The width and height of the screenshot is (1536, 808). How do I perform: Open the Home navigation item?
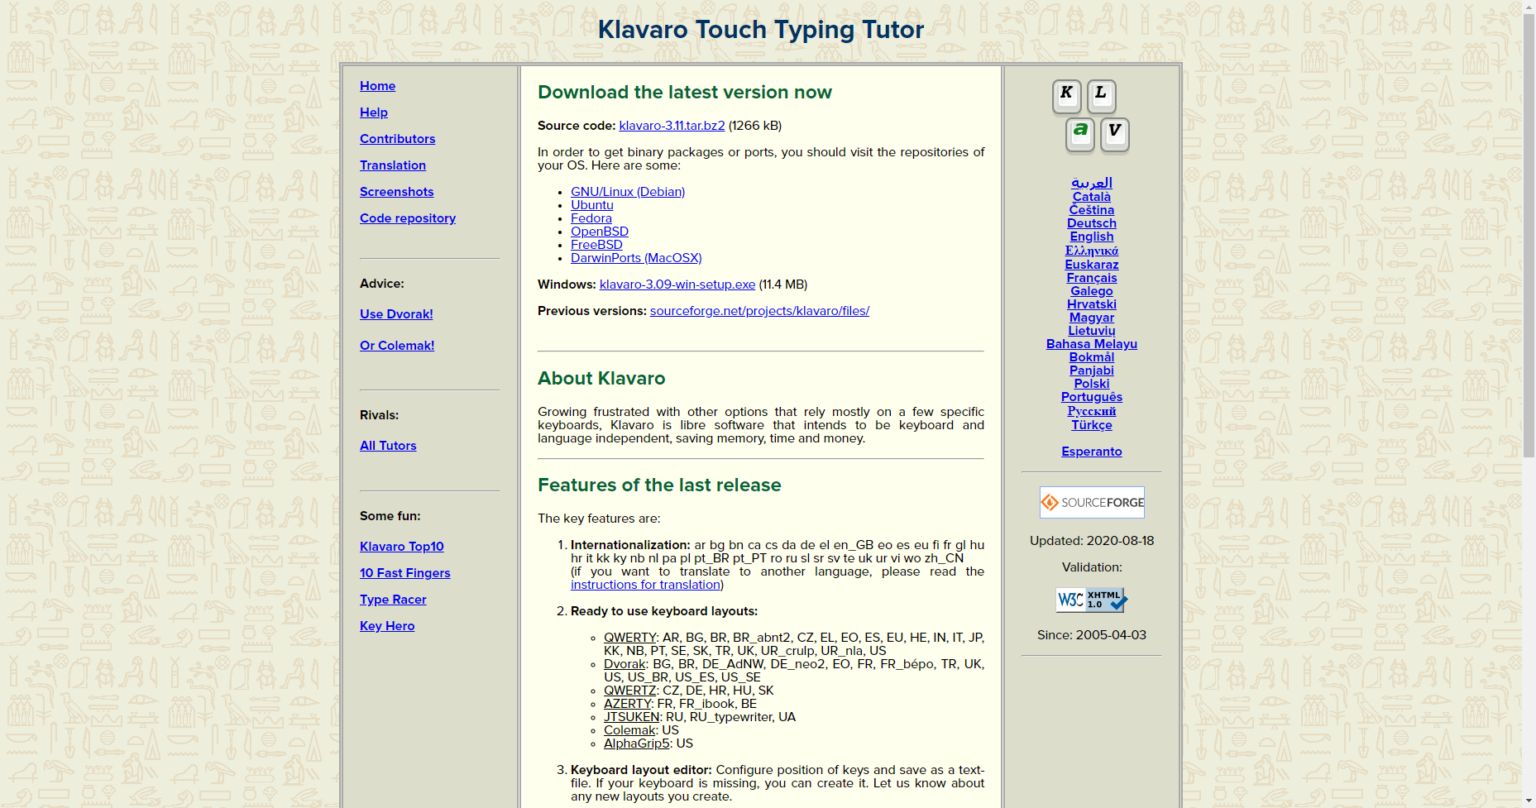pyautogui.click(x=377, y=86)
